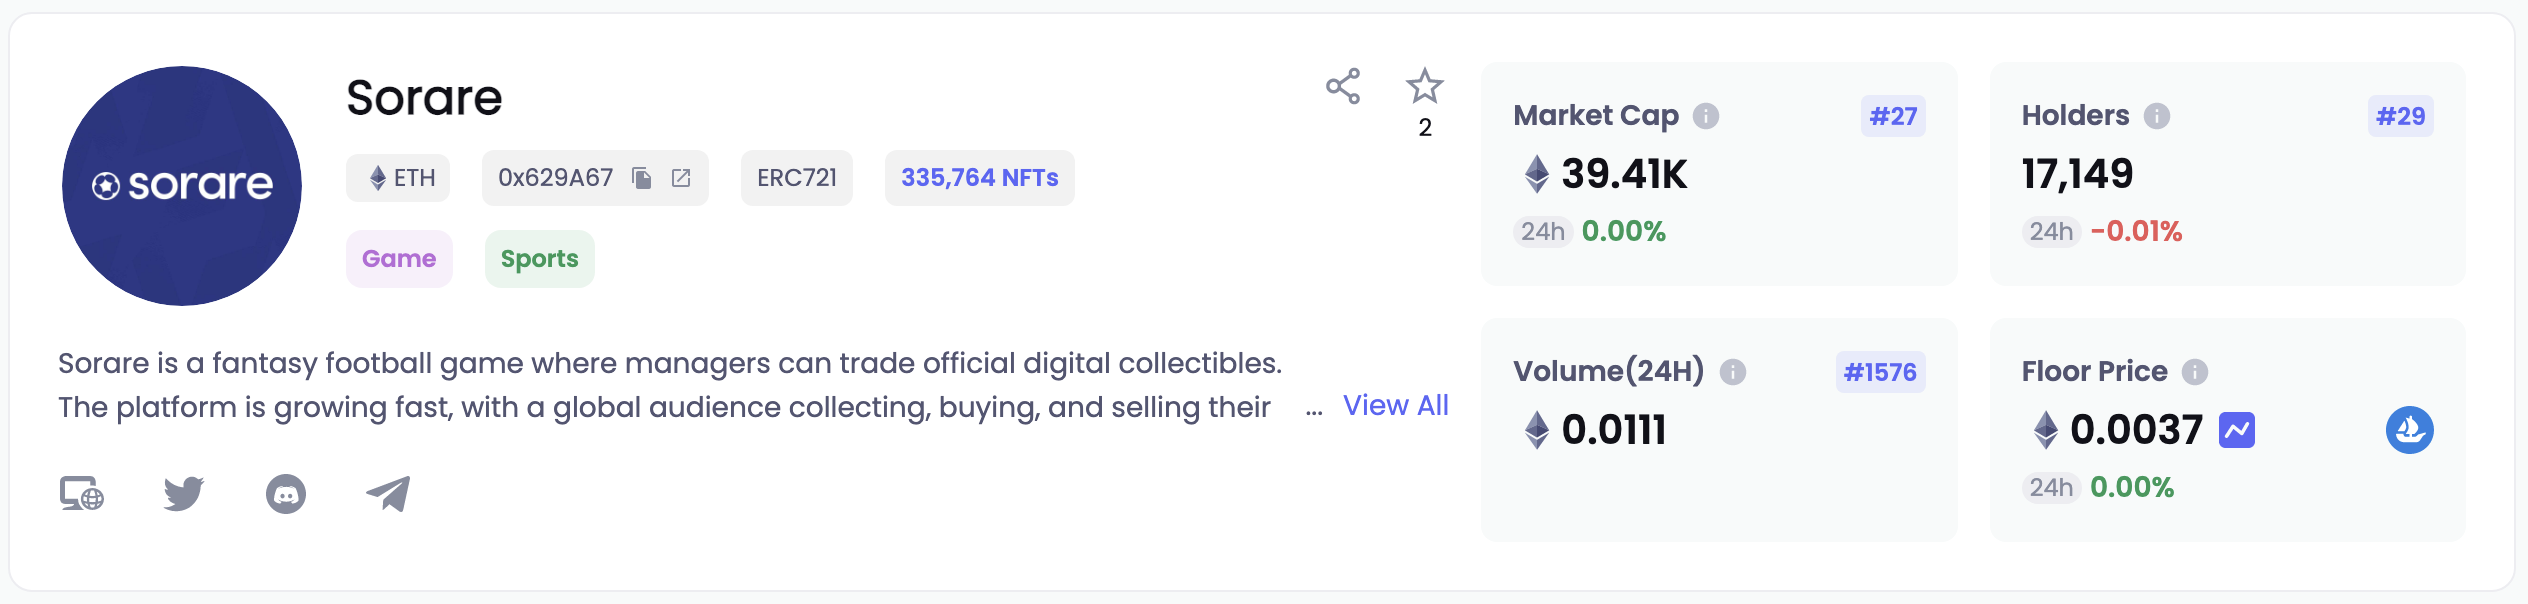Screen dimensions: 2528x604
Task: Open the OpenSea marketplace icon
Action: pos(2410,430)
